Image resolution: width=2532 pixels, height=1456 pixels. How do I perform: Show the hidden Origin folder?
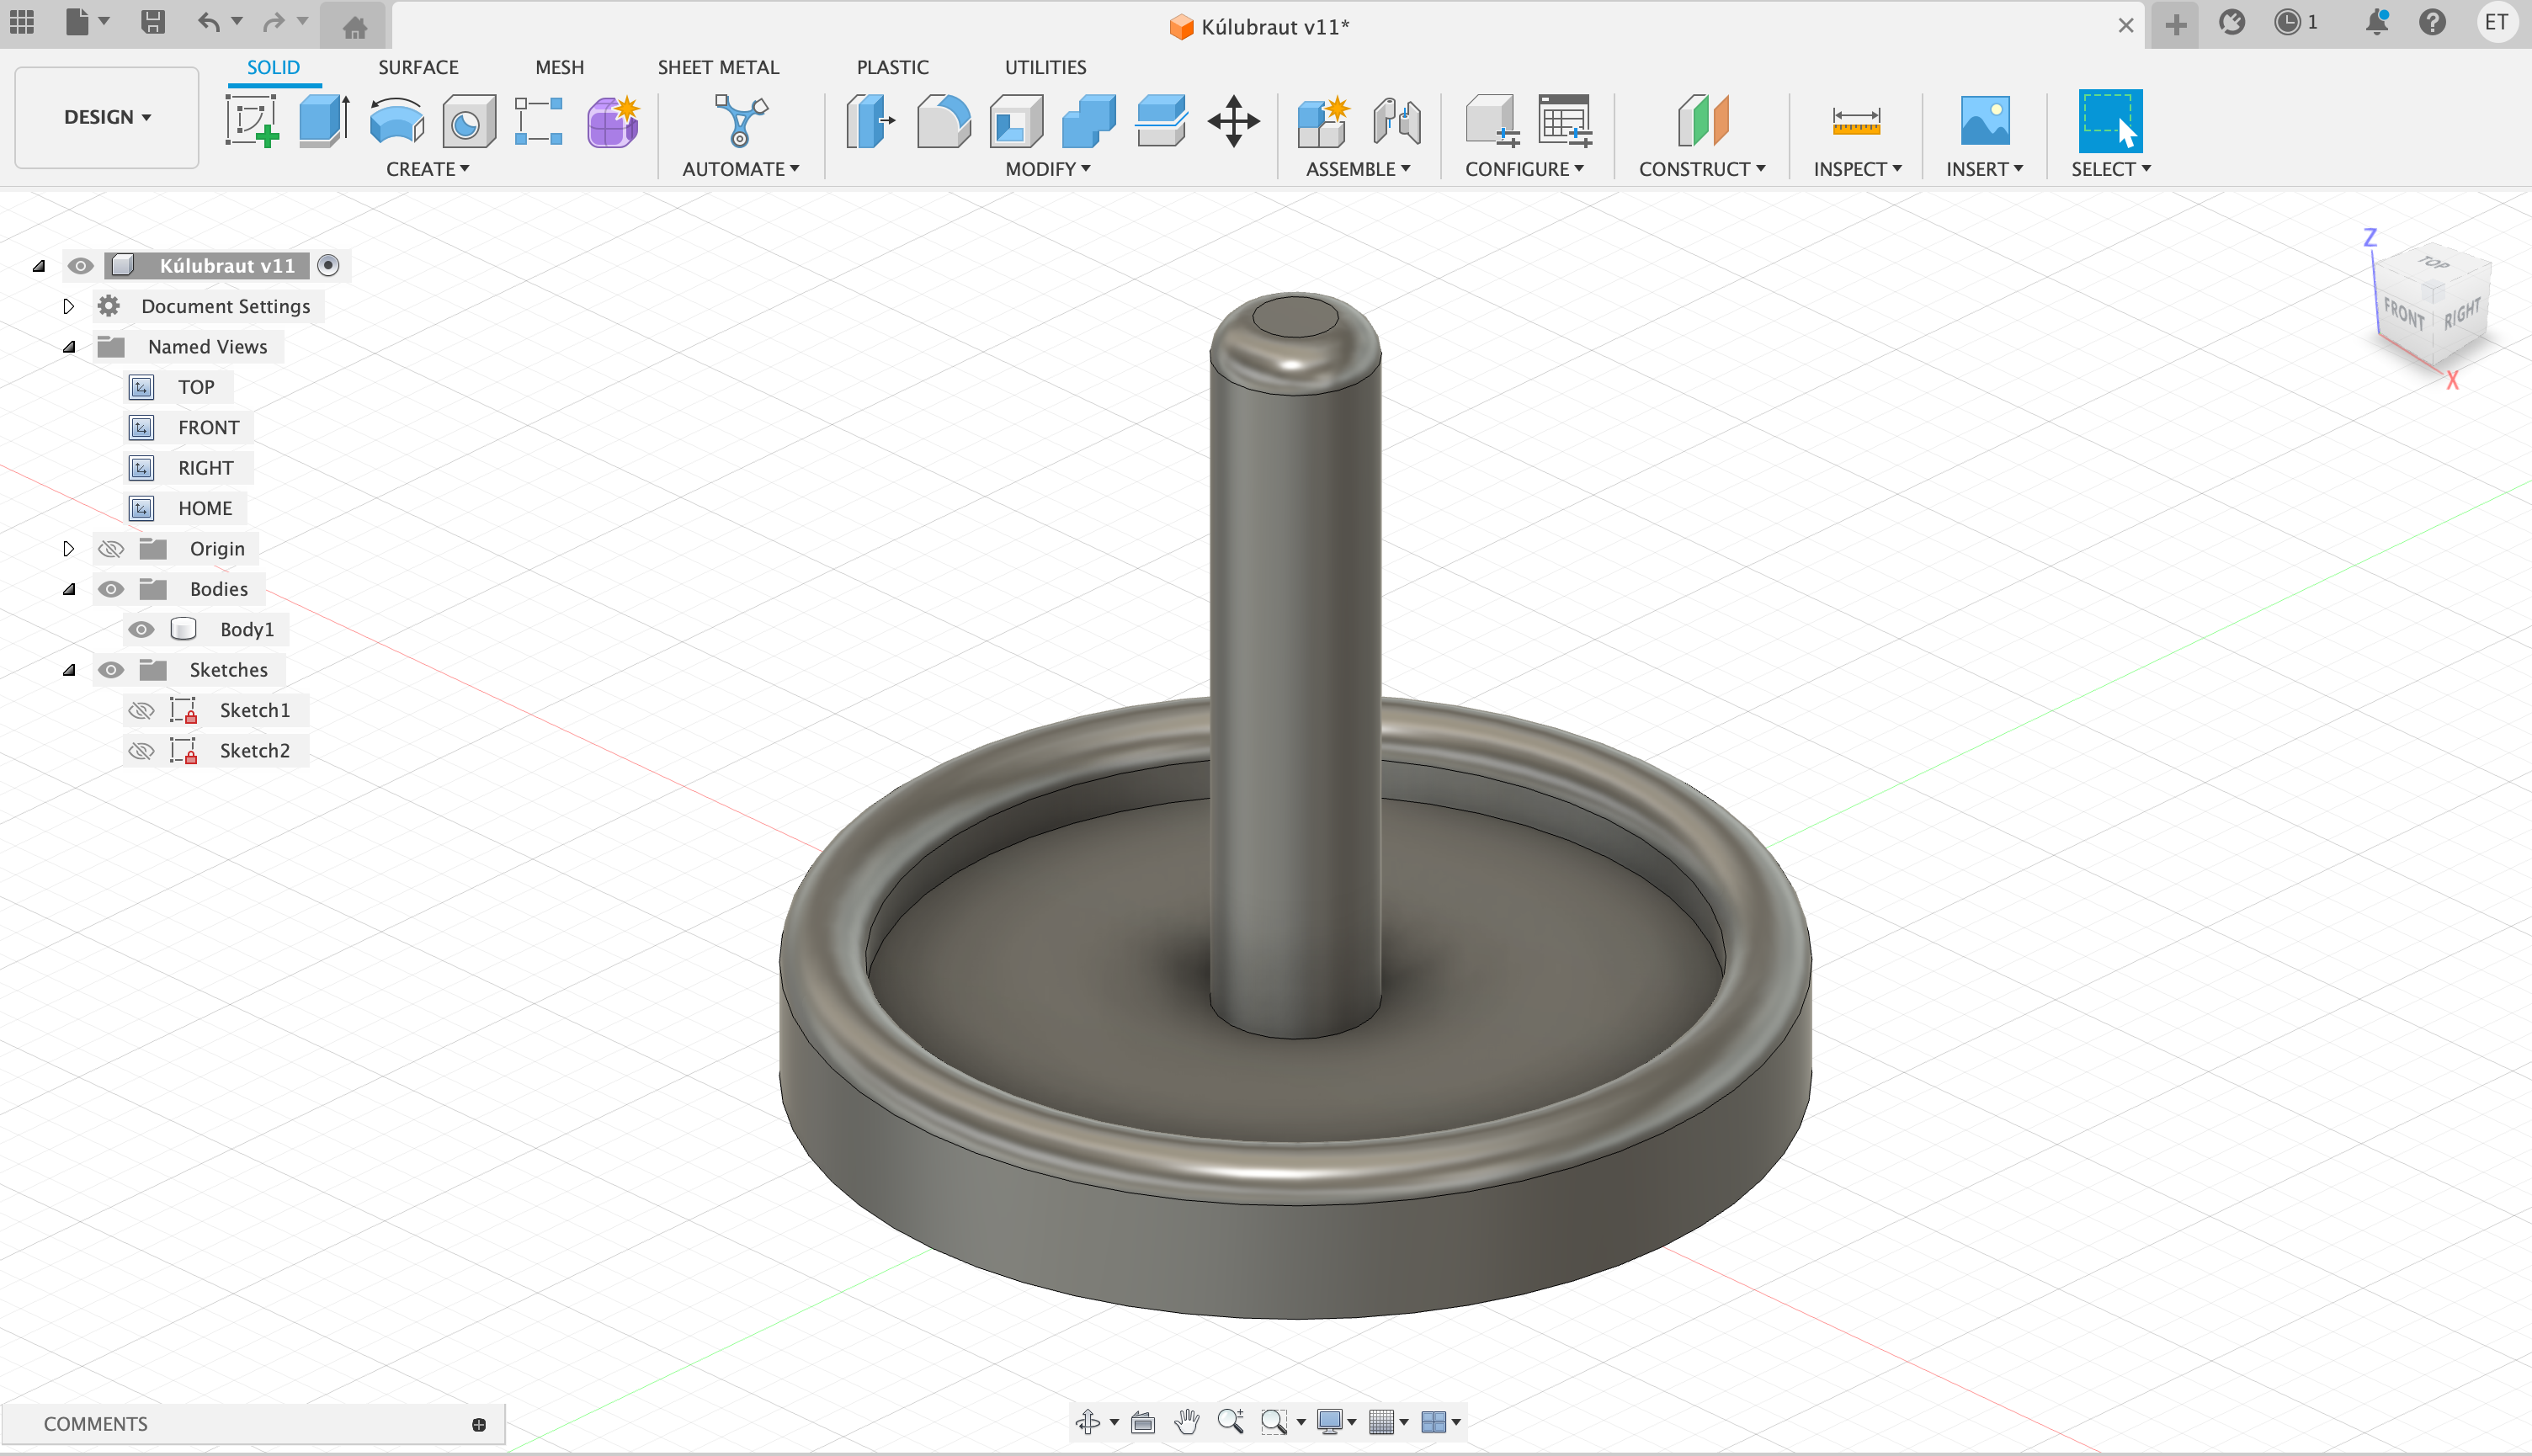pos(111,549)
